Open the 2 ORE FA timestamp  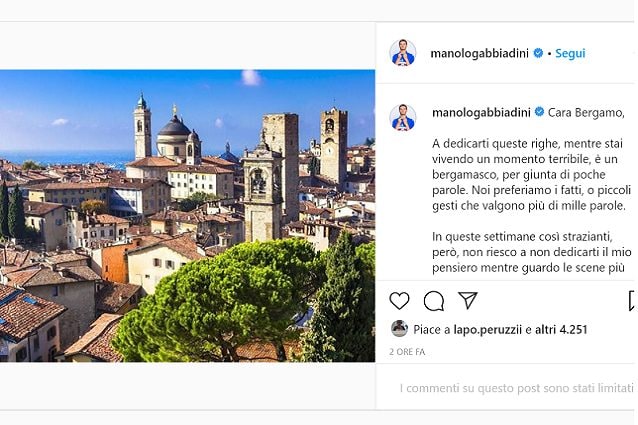(407, 352)
